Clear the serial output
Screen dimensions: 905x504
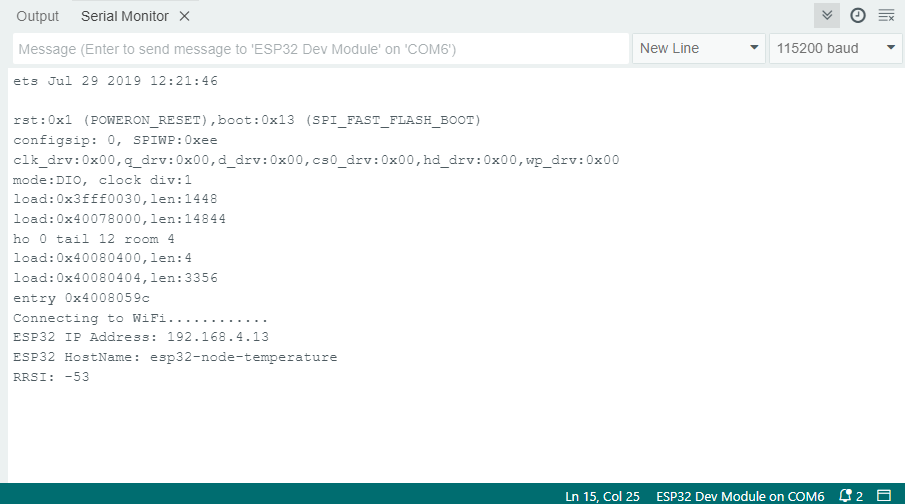tap(886, 15)
